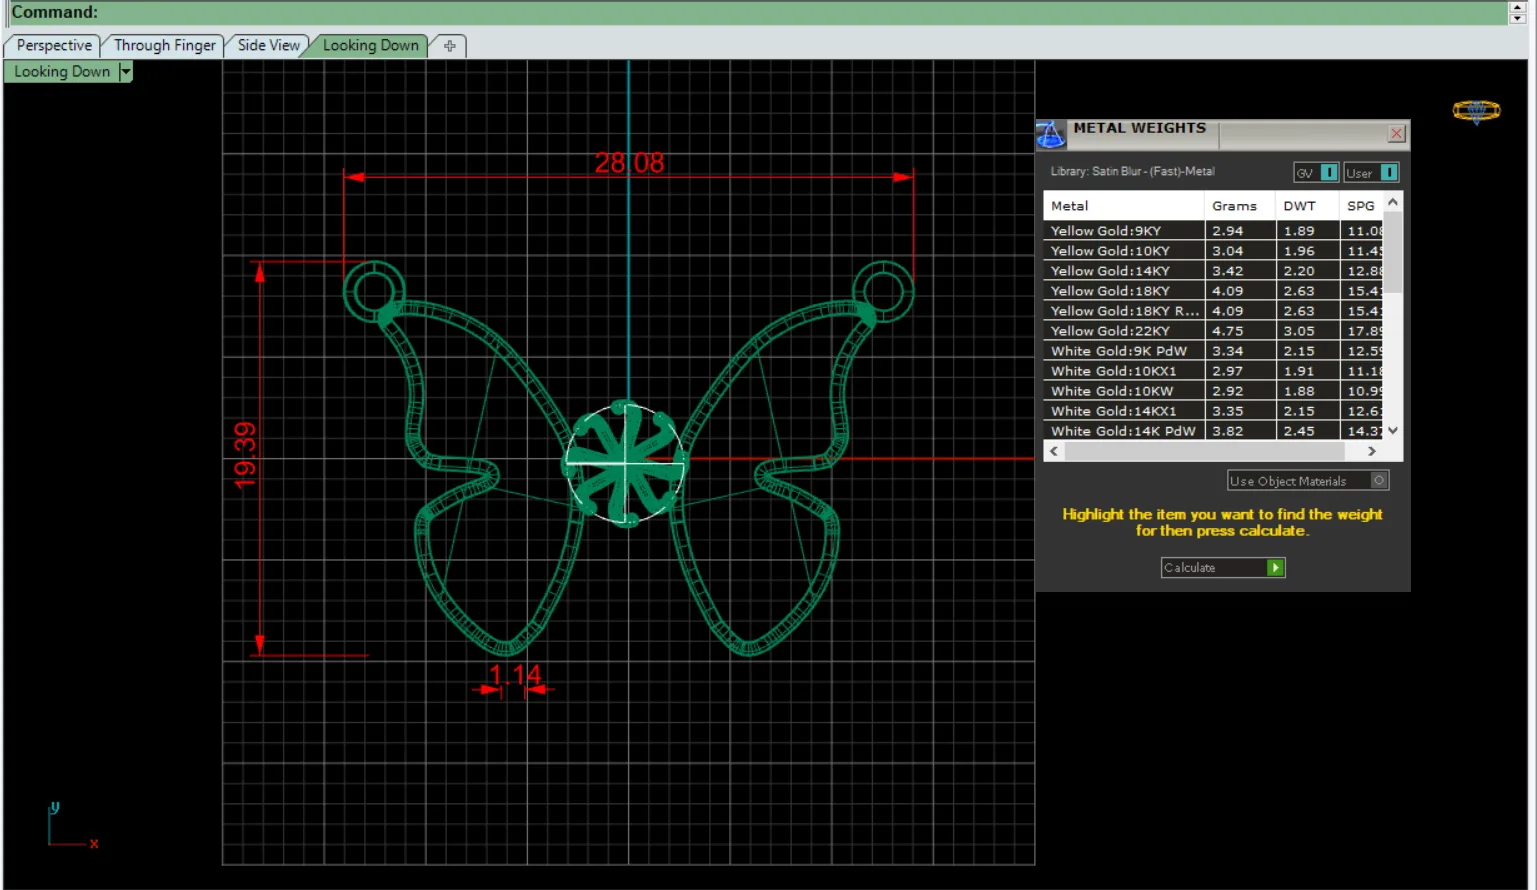The width and height of the screenshot is (1537, 890).
Task: Click the green Calculate arrow icon
Action: coord(1275,568)
